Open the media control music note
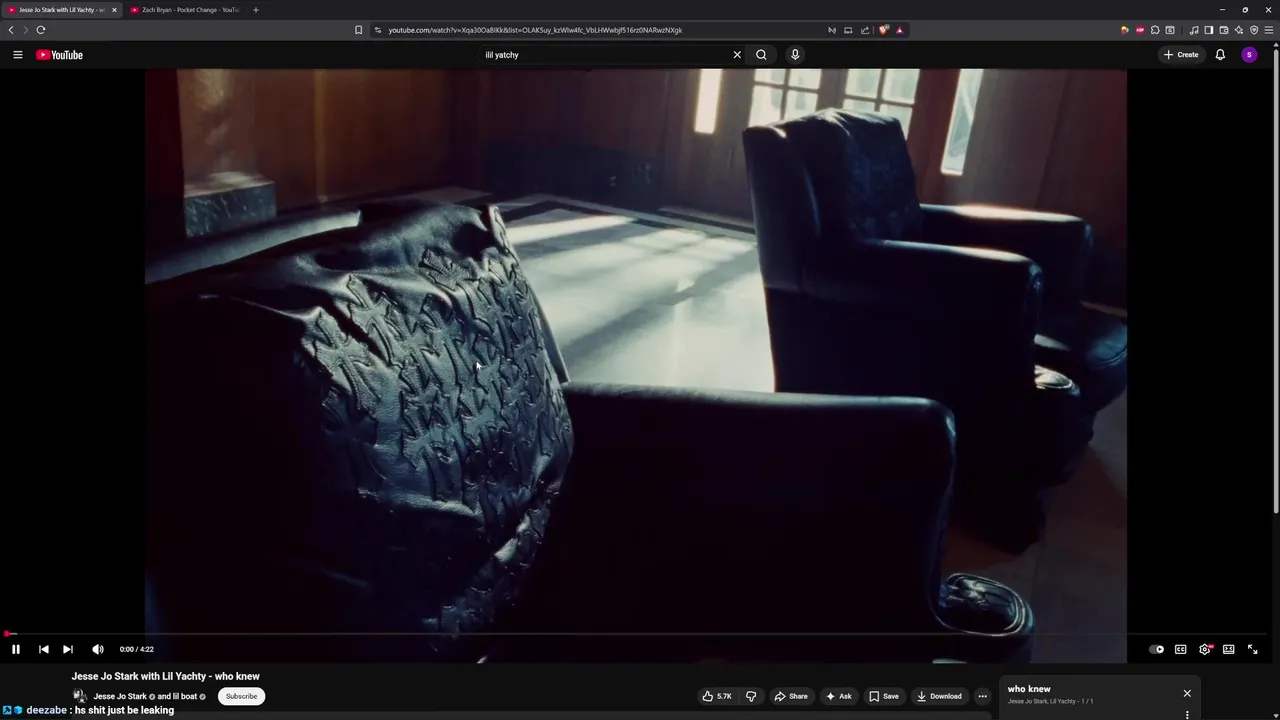Viewport: 1280px width, 720px height. 1194,30
